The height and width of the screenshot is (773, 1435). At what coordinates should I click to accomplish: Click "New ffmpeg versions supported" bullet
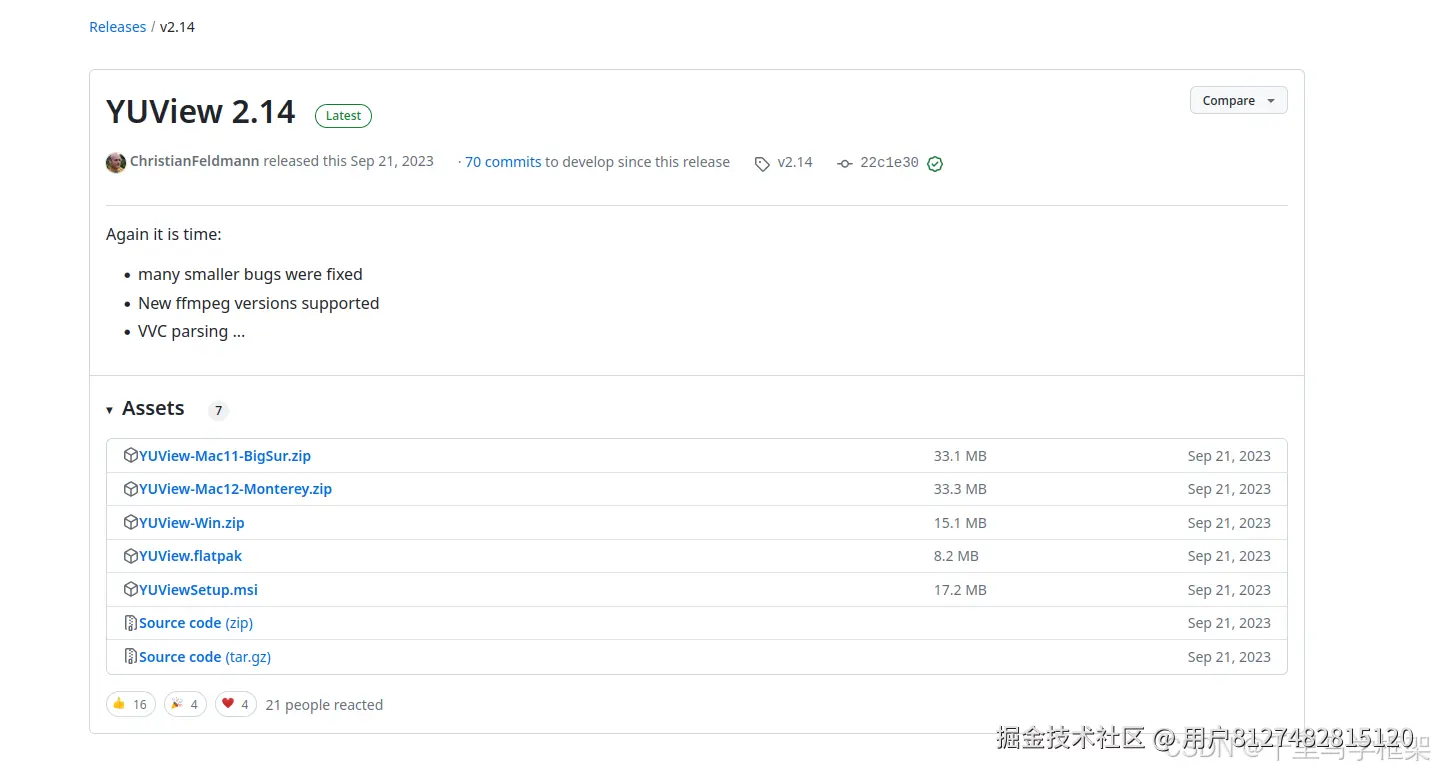(259, 303)
